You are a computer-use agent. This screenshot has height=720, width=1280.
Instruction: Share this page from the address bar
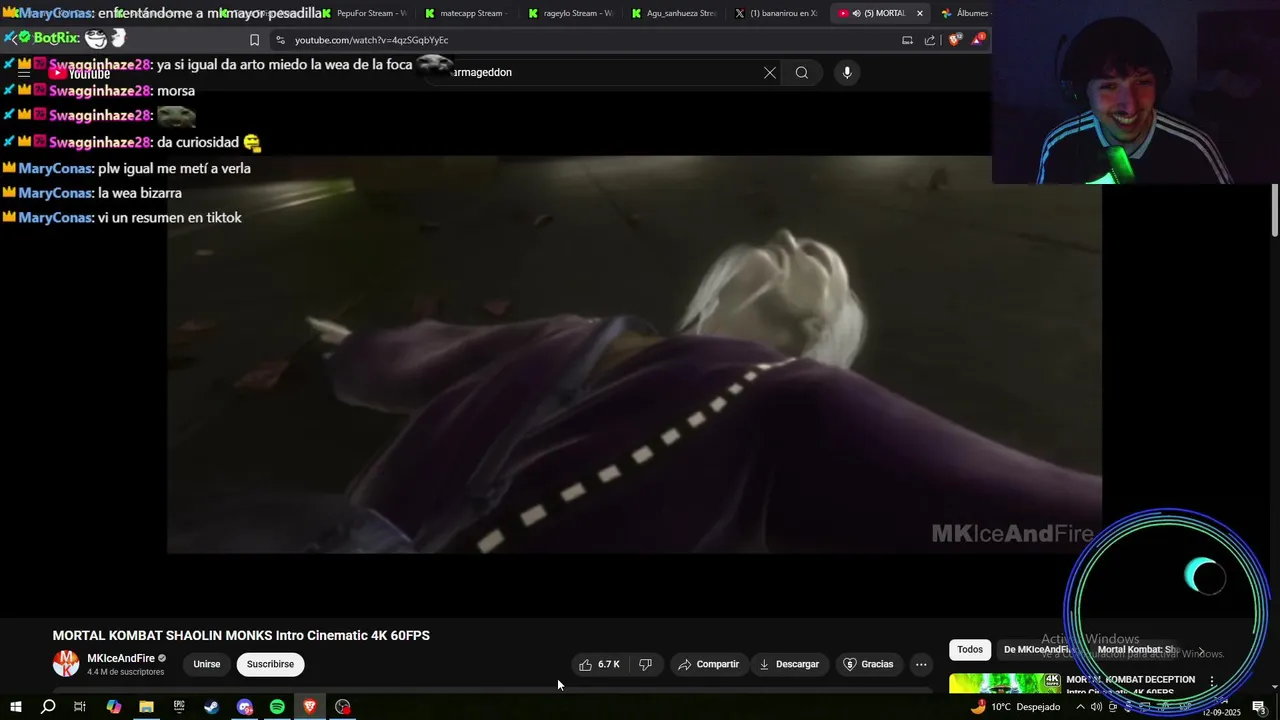930,40
